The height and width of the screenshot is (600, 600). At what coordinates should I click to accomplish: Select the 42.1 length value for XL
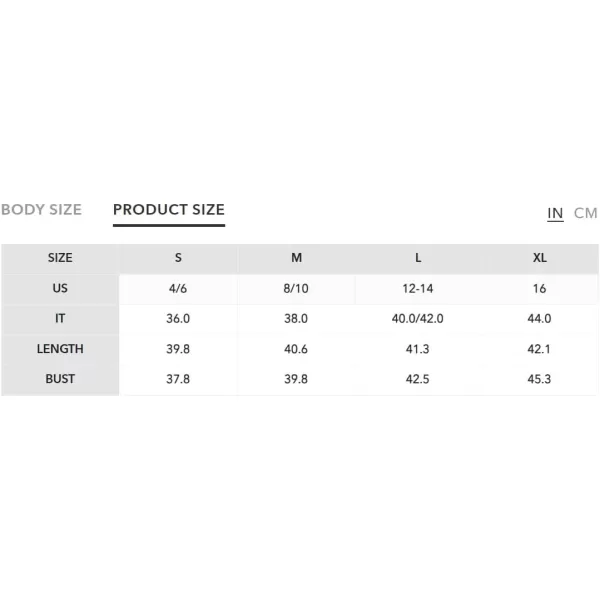(x=539, y=349)
